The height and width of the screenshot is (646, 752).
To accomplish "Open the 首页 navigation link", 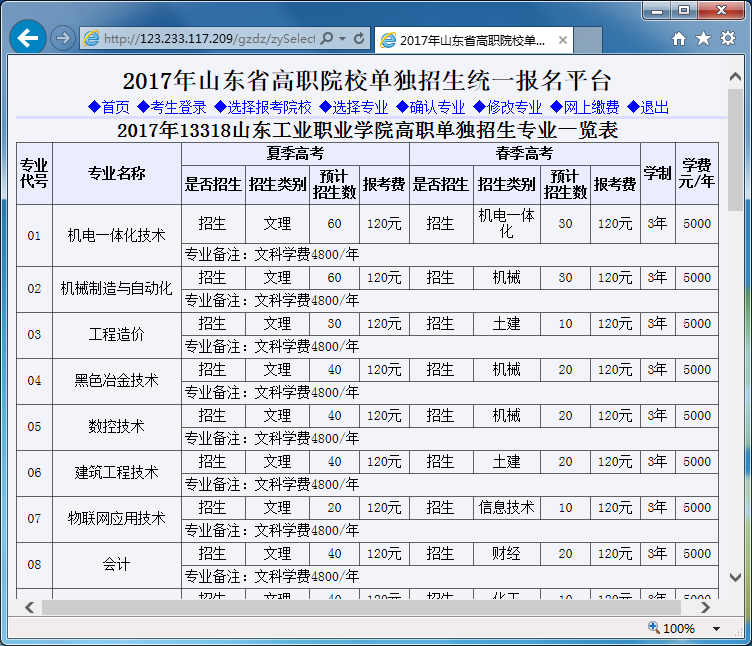I will pos(109,107).
